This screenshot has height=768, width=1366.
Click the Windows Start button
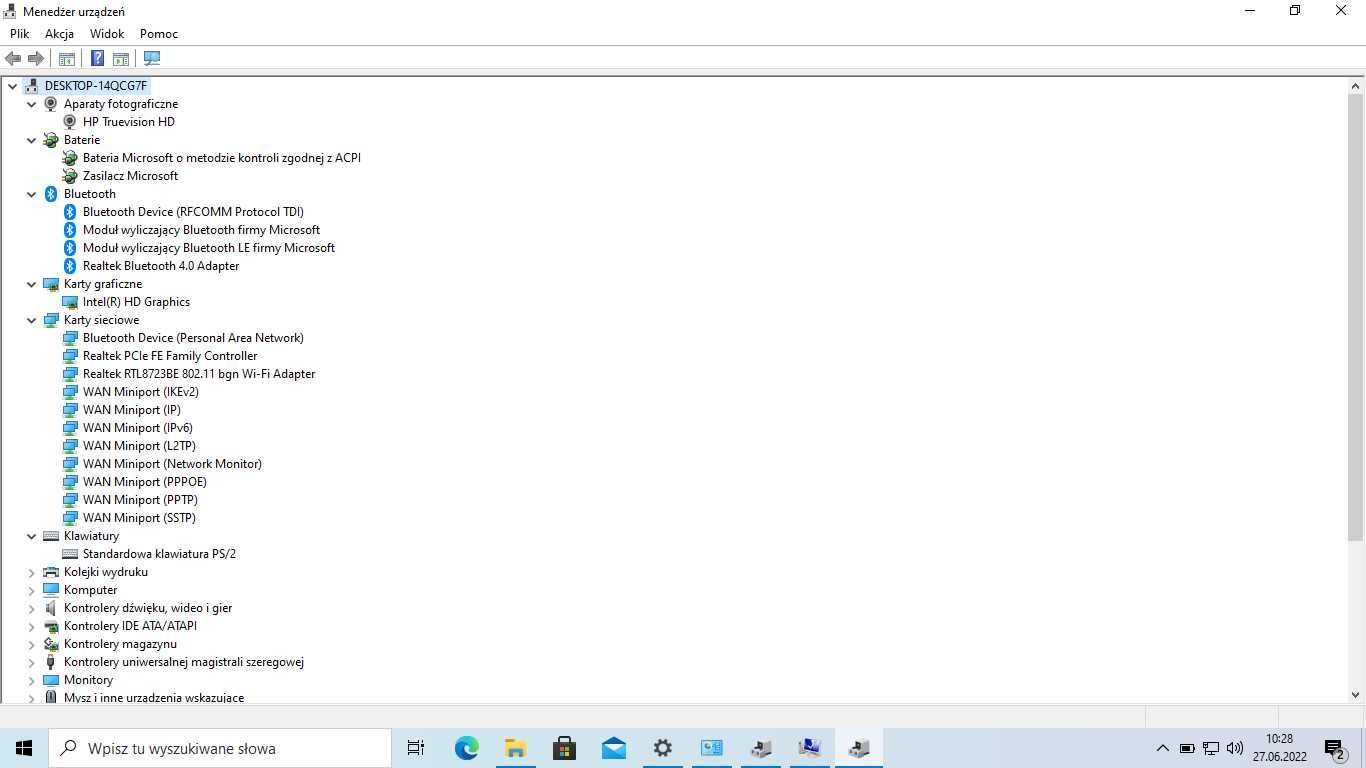[24, 748]
